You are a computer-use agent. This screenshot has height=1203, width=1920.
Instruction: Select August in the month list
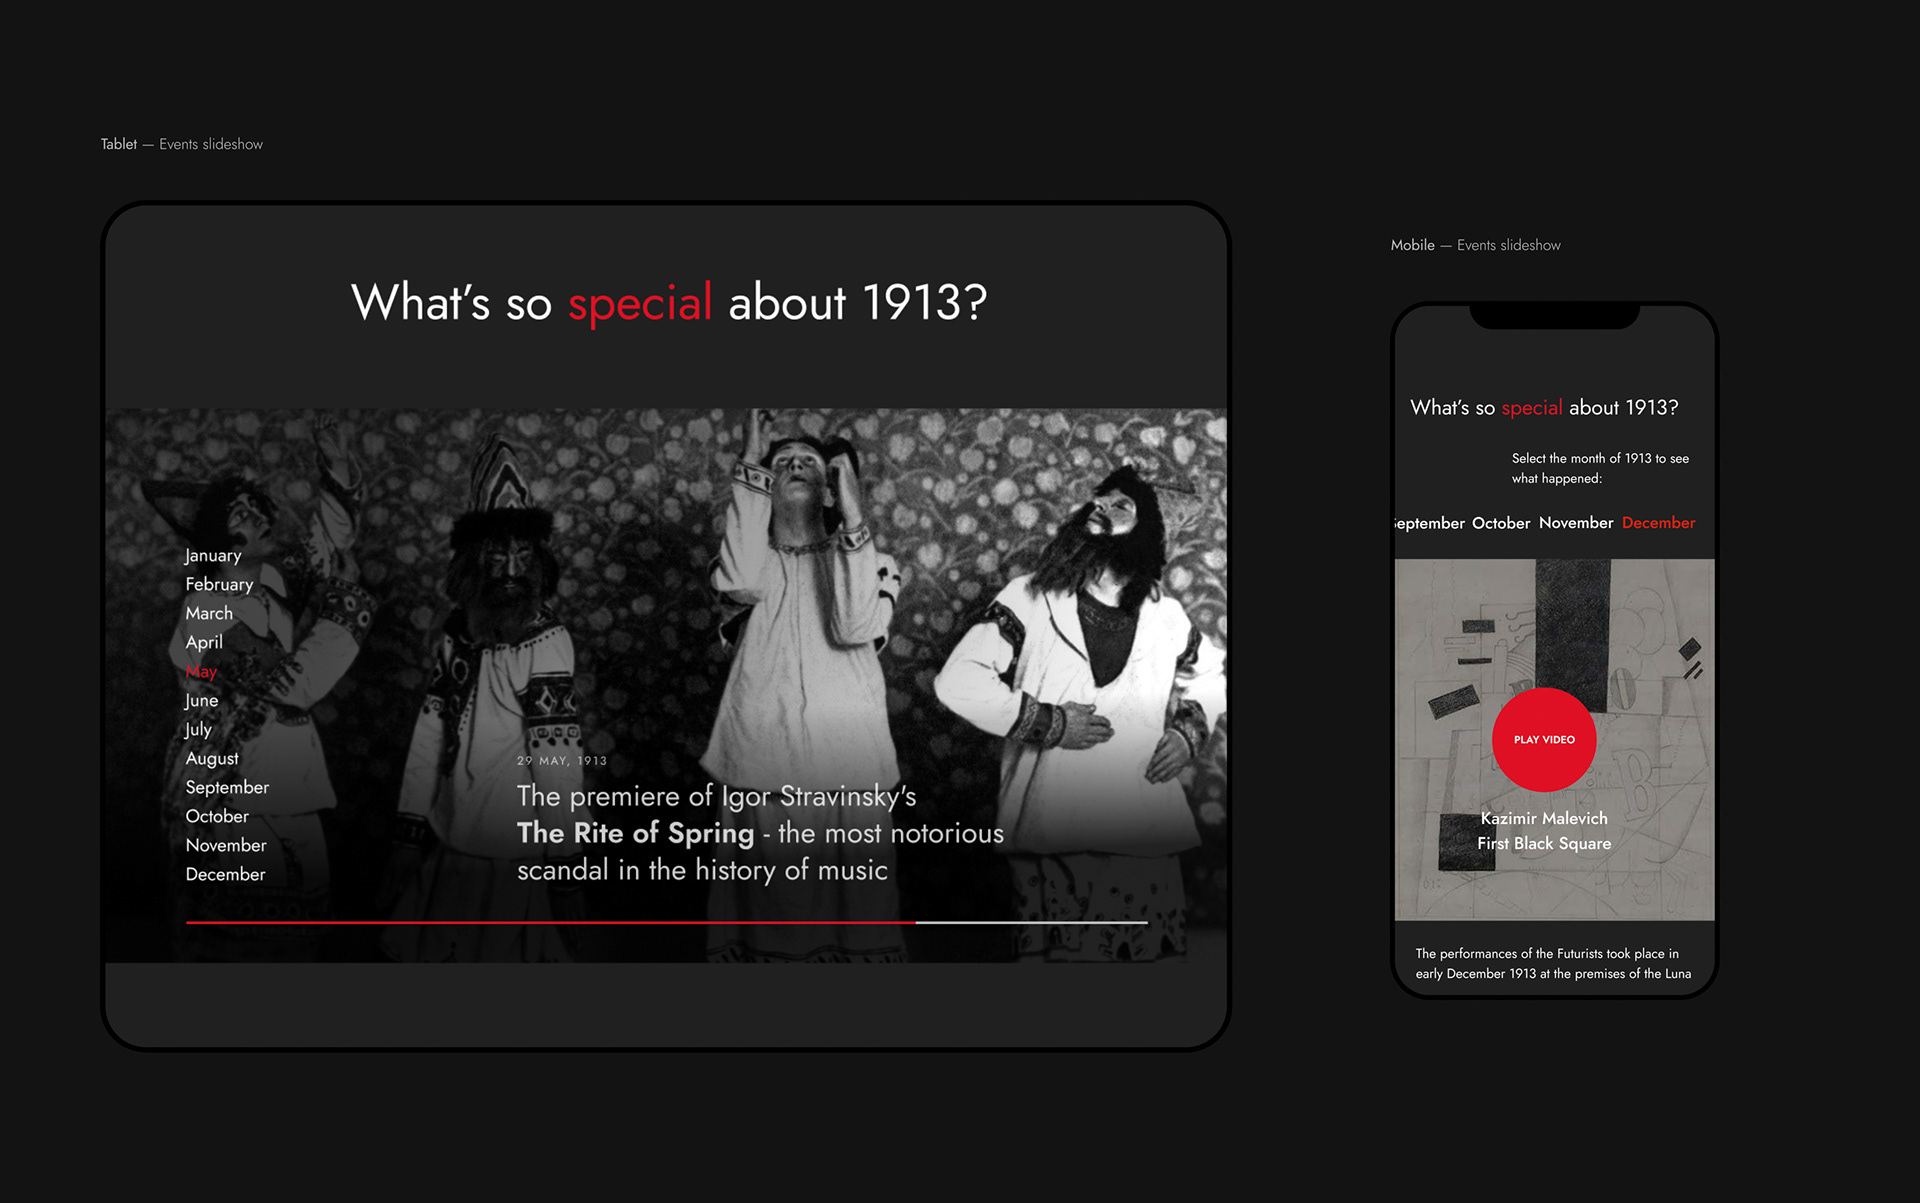212,758
